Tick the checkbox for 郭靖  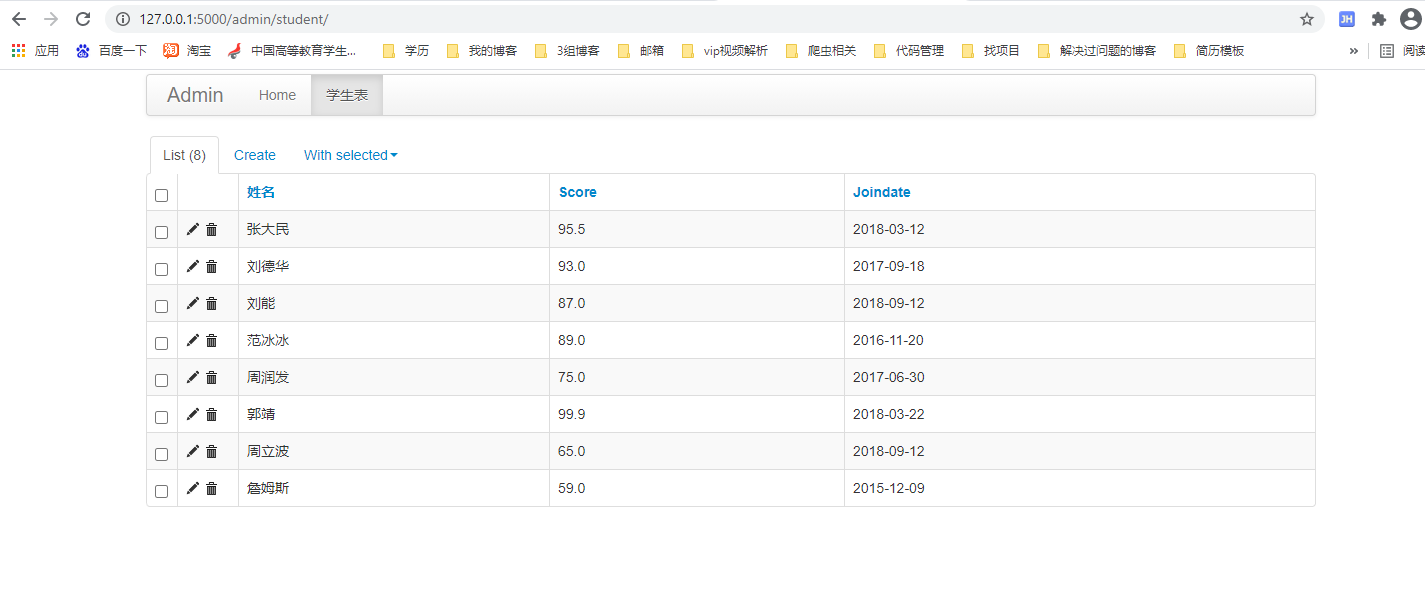coord(161,417)
